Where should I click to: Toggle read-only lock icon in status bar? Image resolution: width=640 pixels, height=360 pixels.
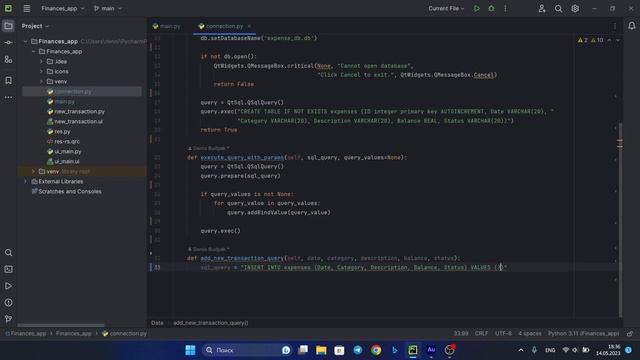point(630,333)
